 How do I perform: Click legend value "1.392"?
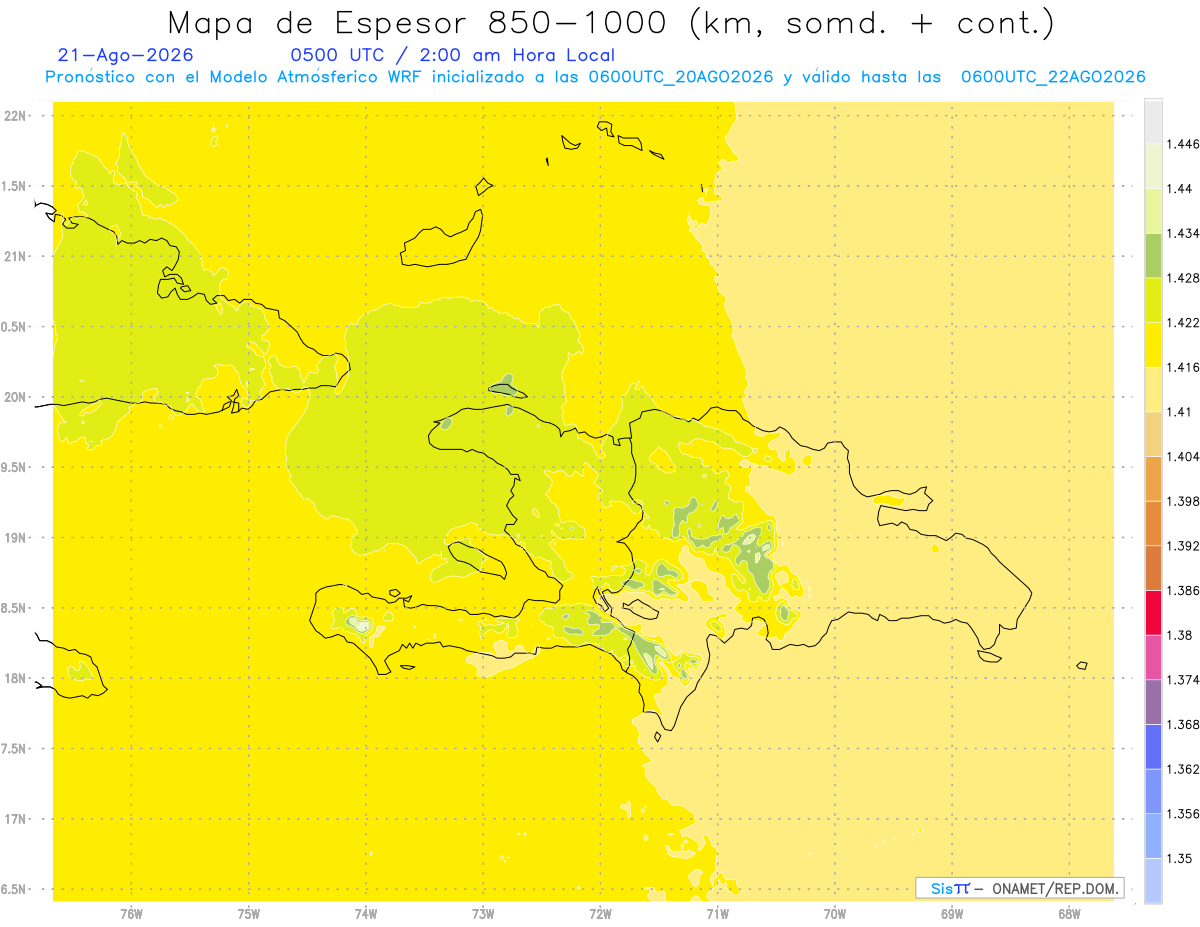pos(1185,546)
